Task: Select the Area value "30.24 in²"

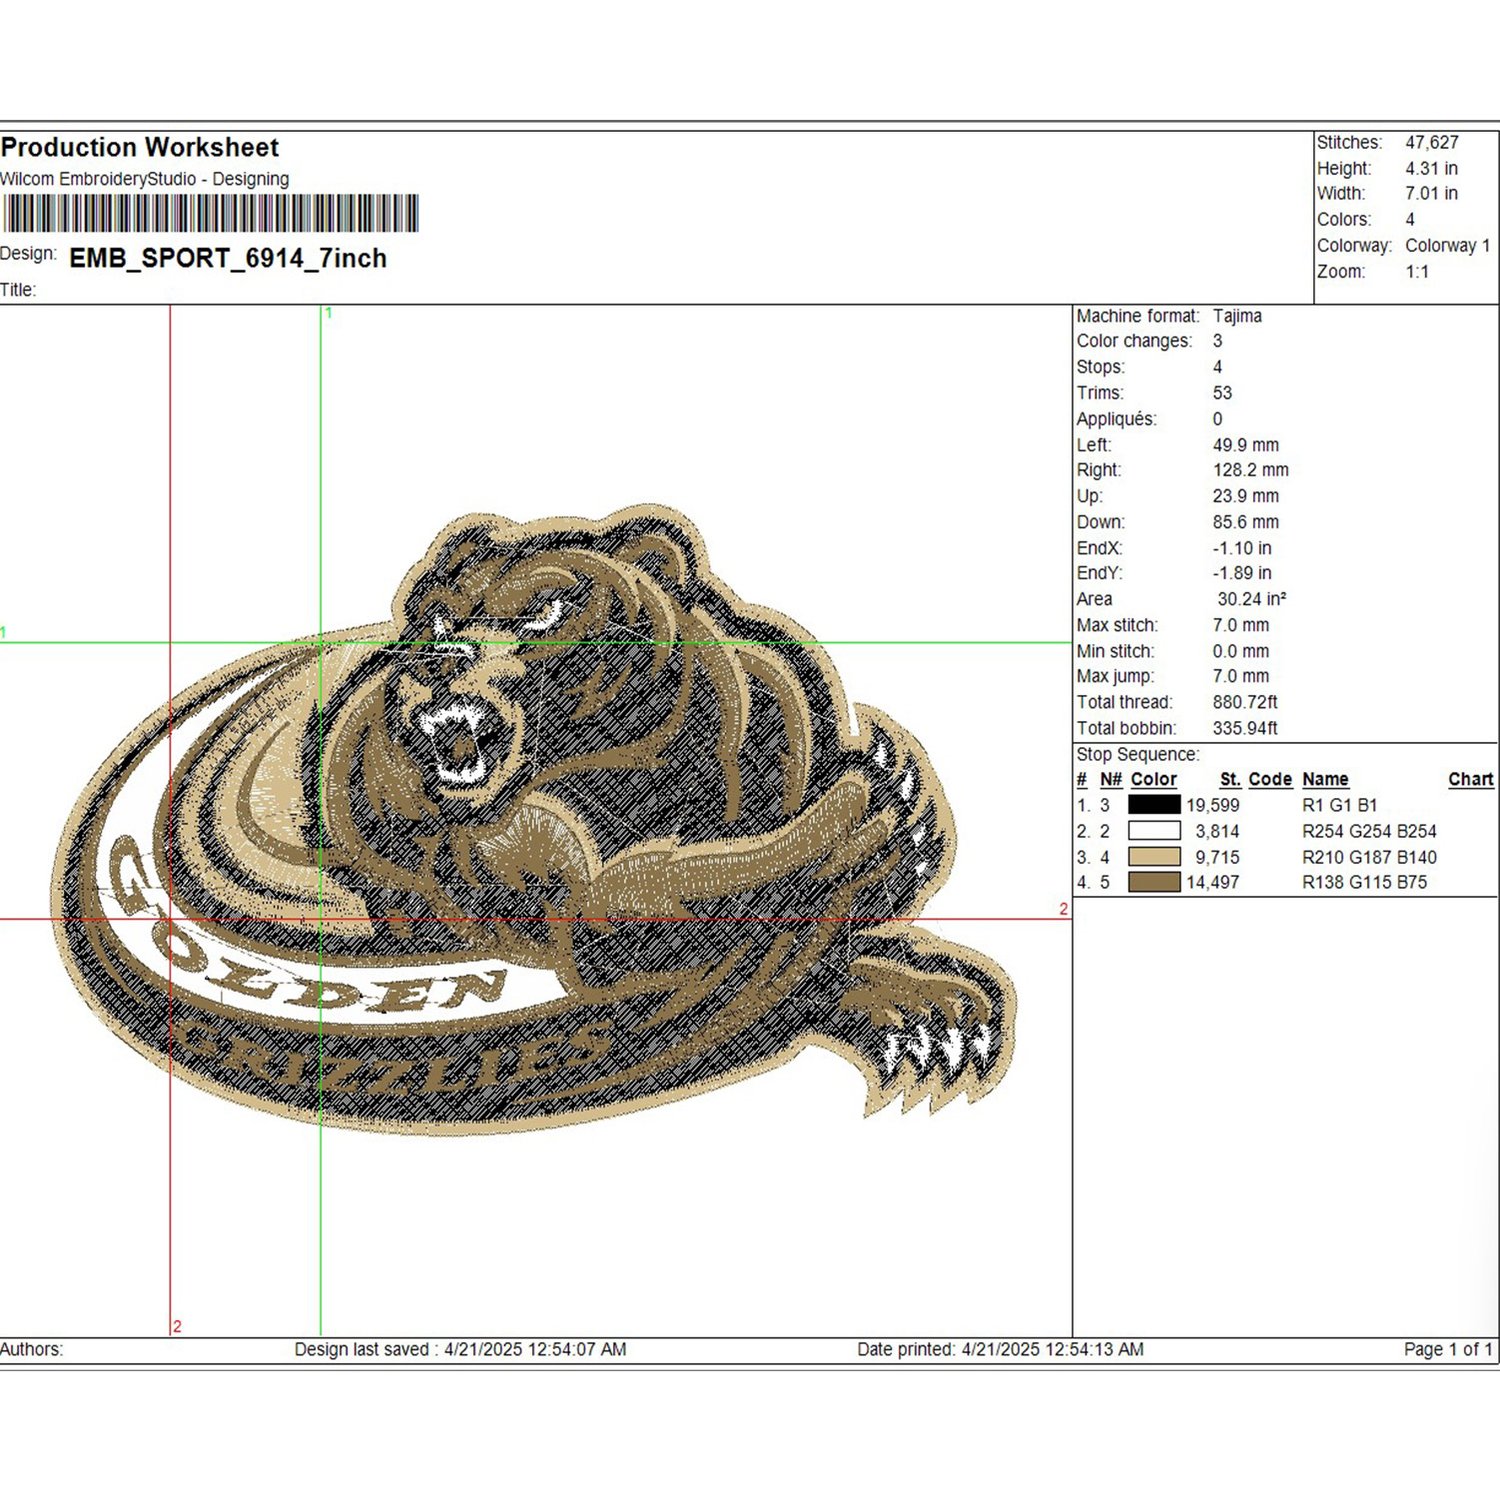Action: point(1252,599)
